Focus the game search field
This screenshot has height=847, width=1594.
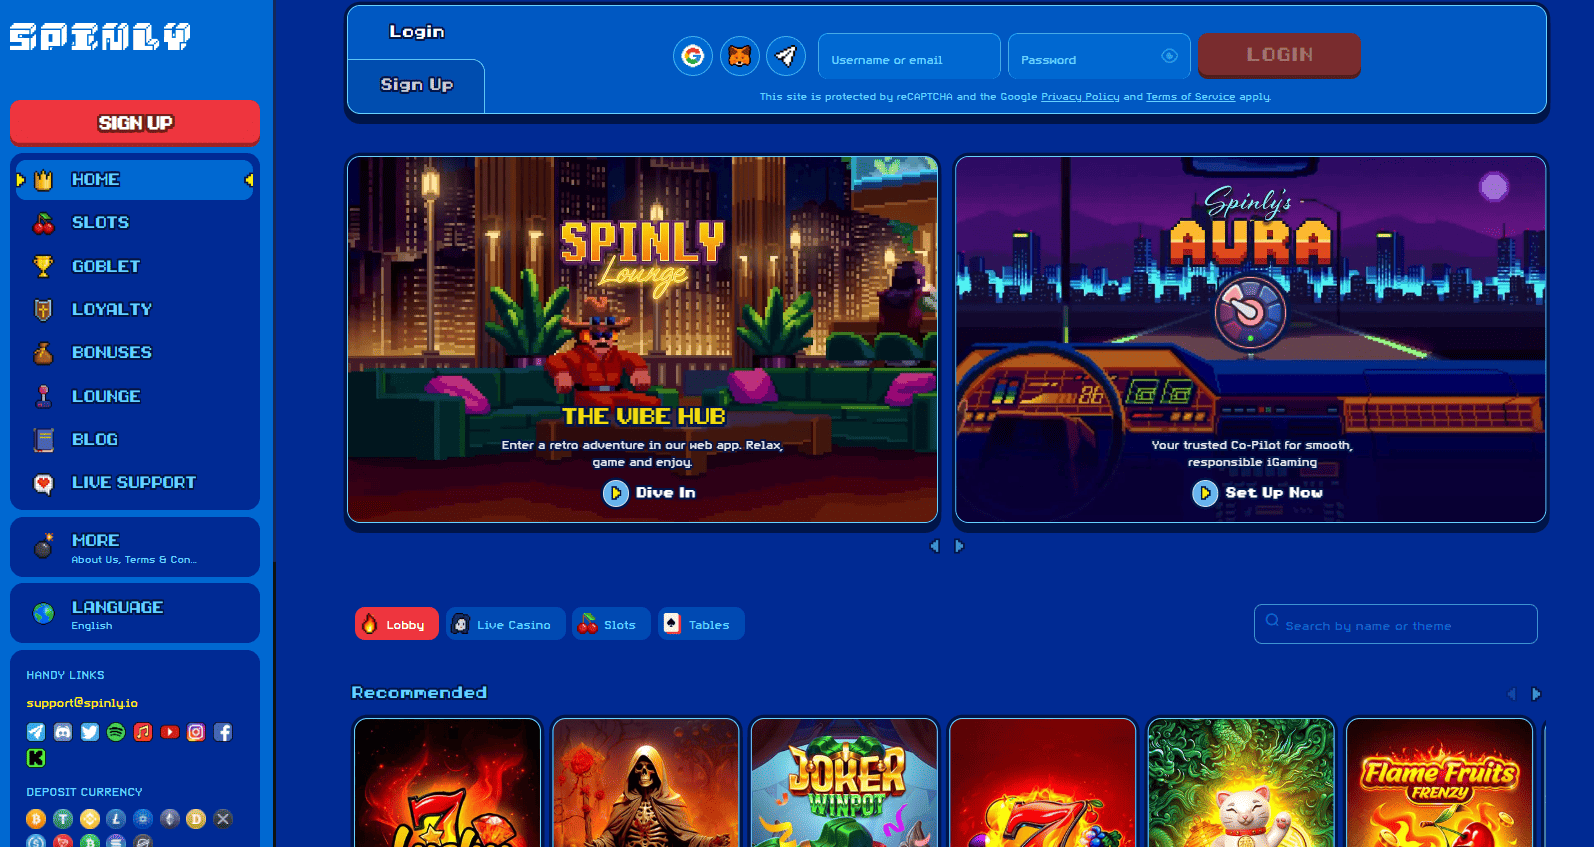tap(1396, 624)
